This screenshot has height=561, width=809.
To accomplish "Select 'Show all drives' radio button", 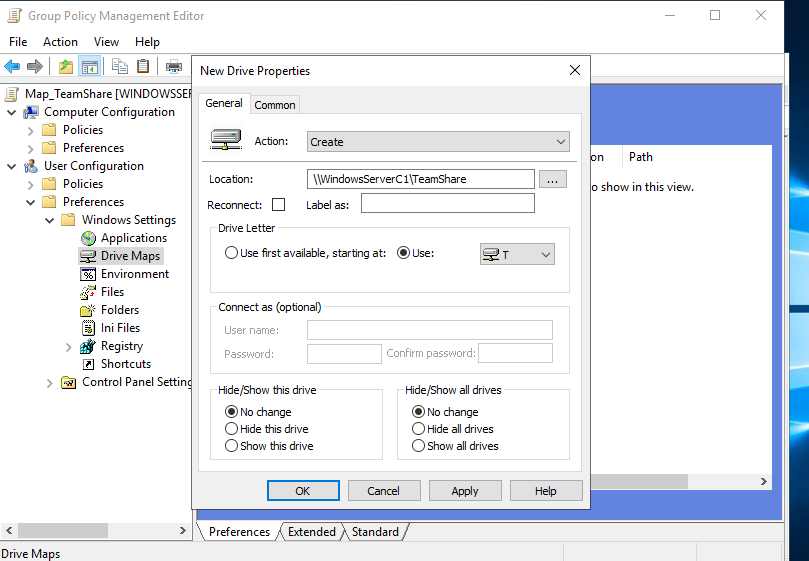I will click(418, 446).
